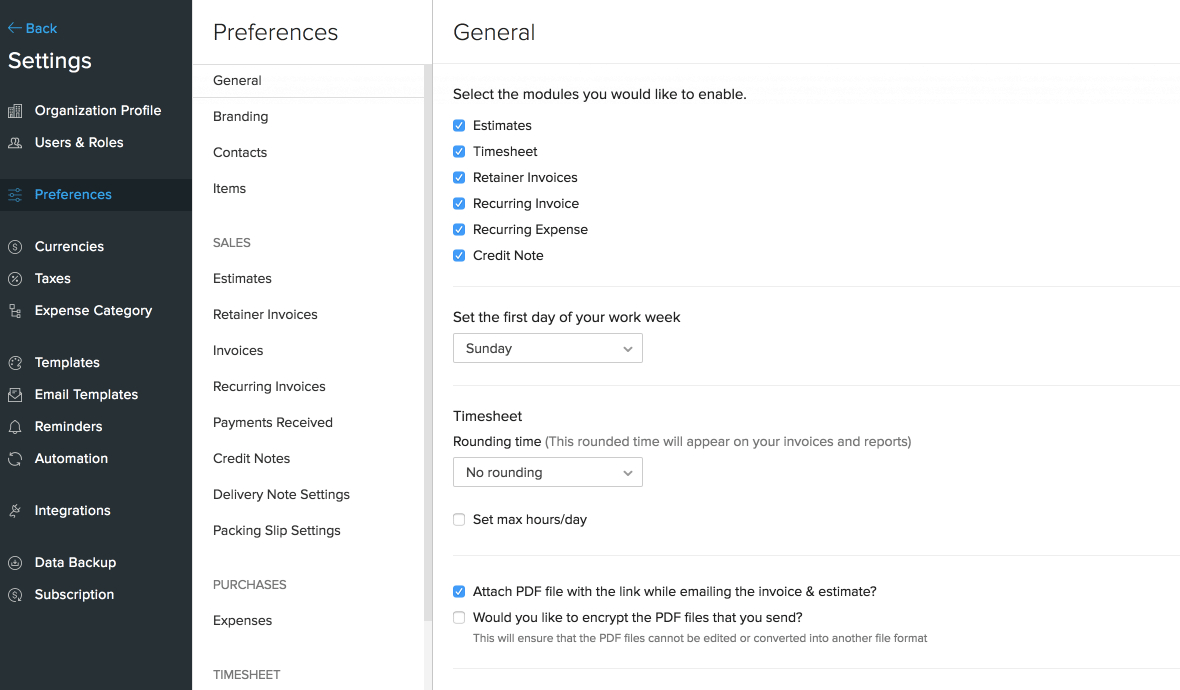The width and height of the screenshot is (1180, 690).
Task: Enable the Set max hours/day option
Action: pyautogui.click(x=458, y=519)
